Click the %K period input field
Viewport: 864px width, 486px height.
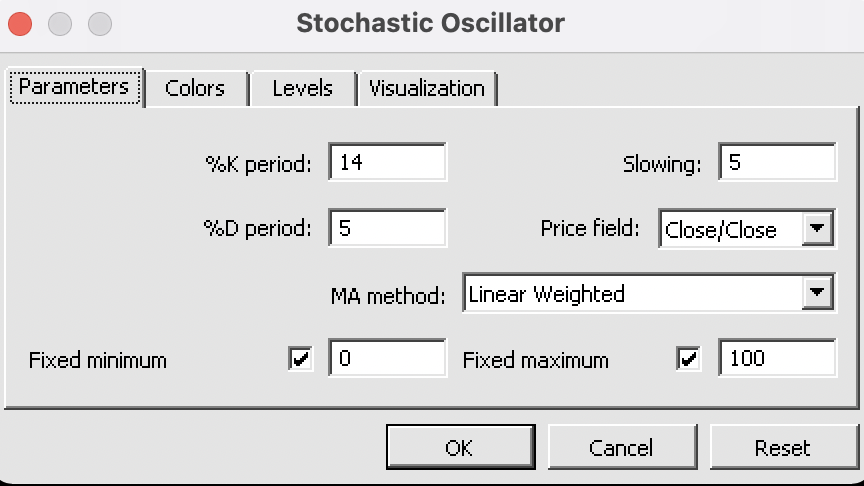point(387,163)
